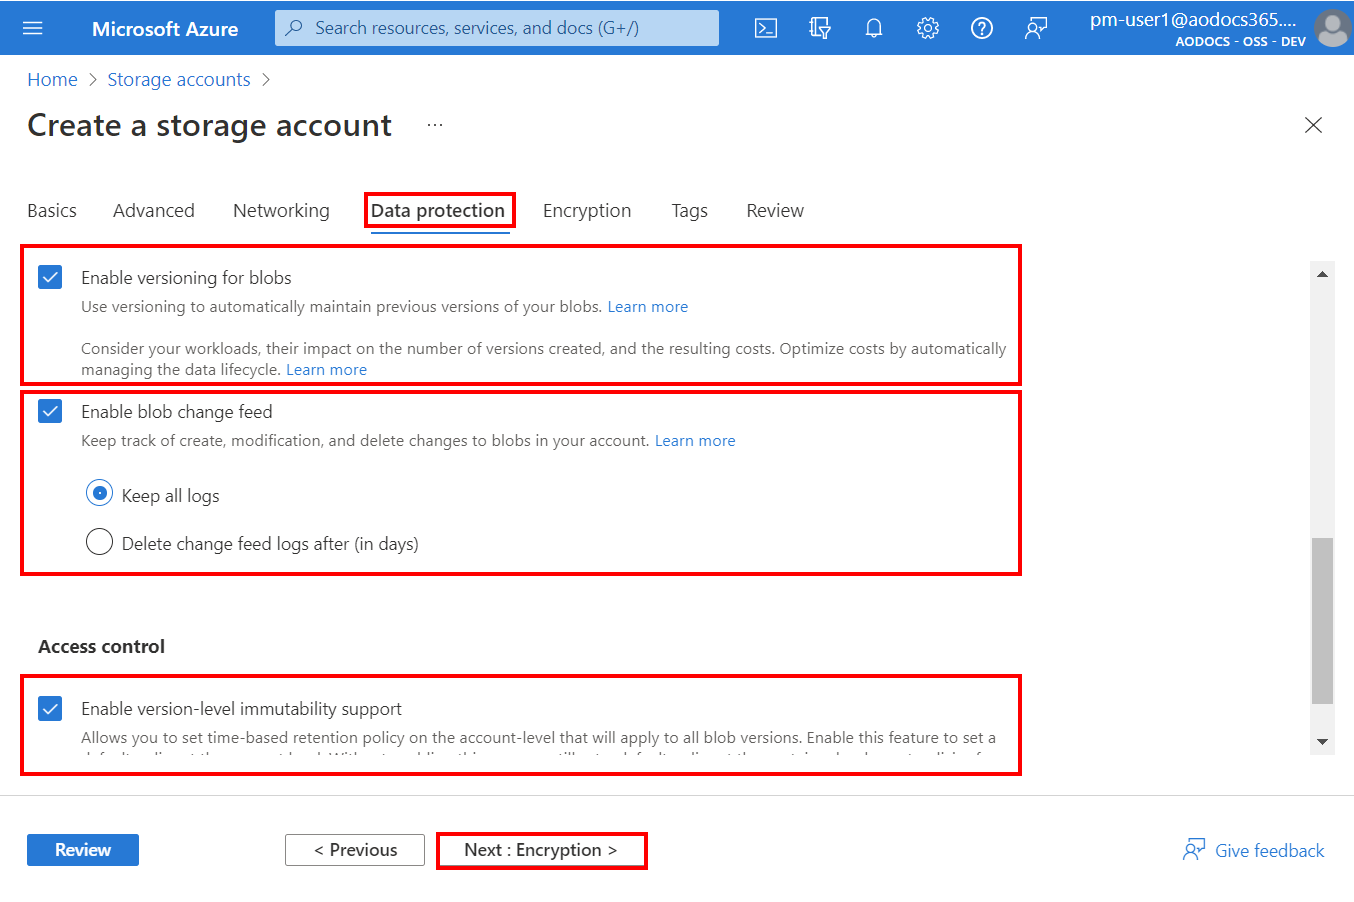Open the notifications bell
Image resolution: width=1354 pixels, height=902 pixels.
tap(874, 28)
